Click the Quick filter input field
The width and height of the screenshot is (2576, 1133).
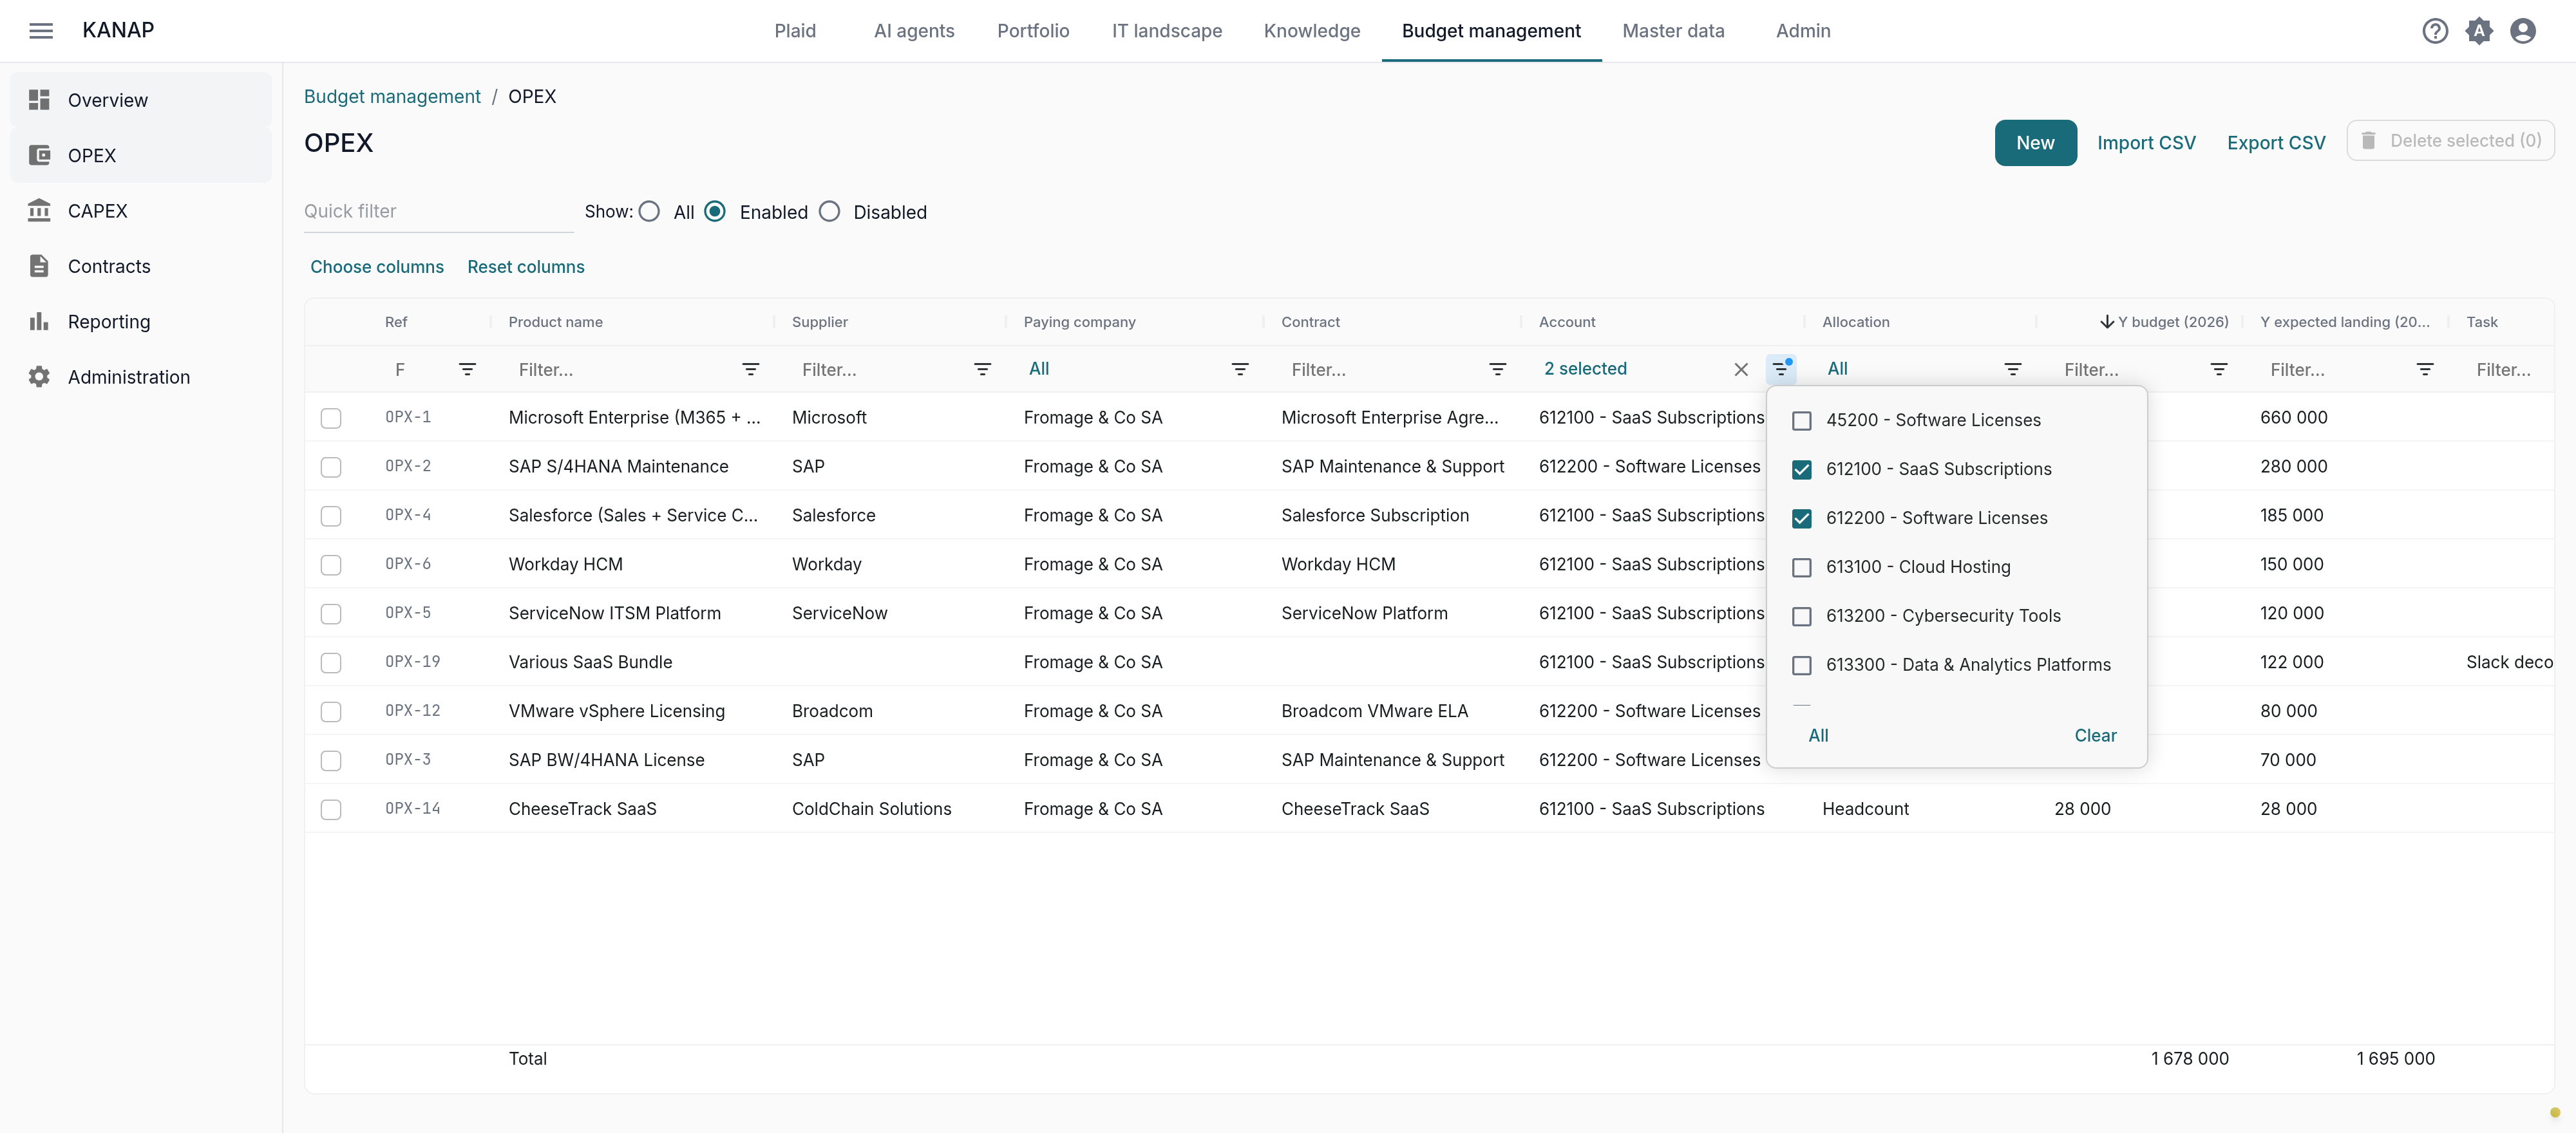click(438, 211)
